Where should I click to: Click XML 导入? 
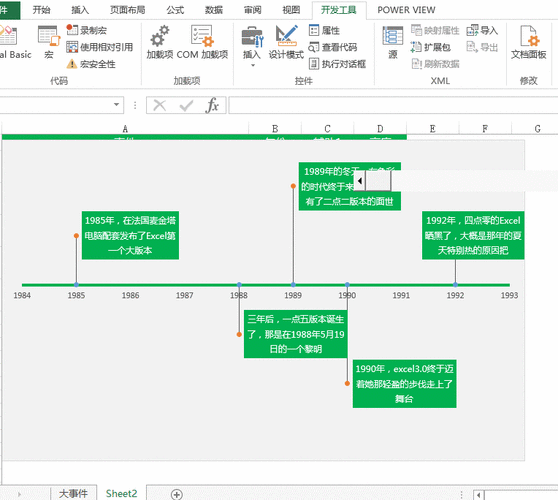[x=482, y=30]
